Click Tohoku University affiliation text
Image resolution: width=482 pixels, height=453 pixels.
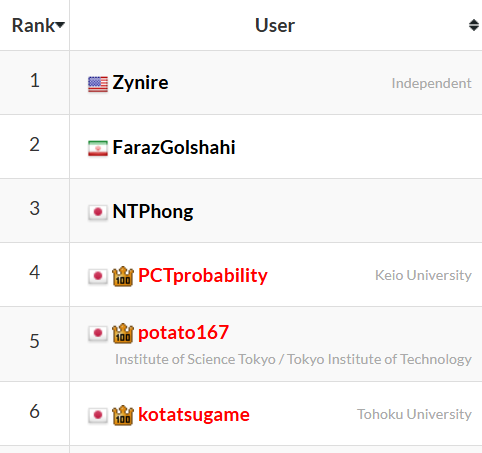point(414,414)
